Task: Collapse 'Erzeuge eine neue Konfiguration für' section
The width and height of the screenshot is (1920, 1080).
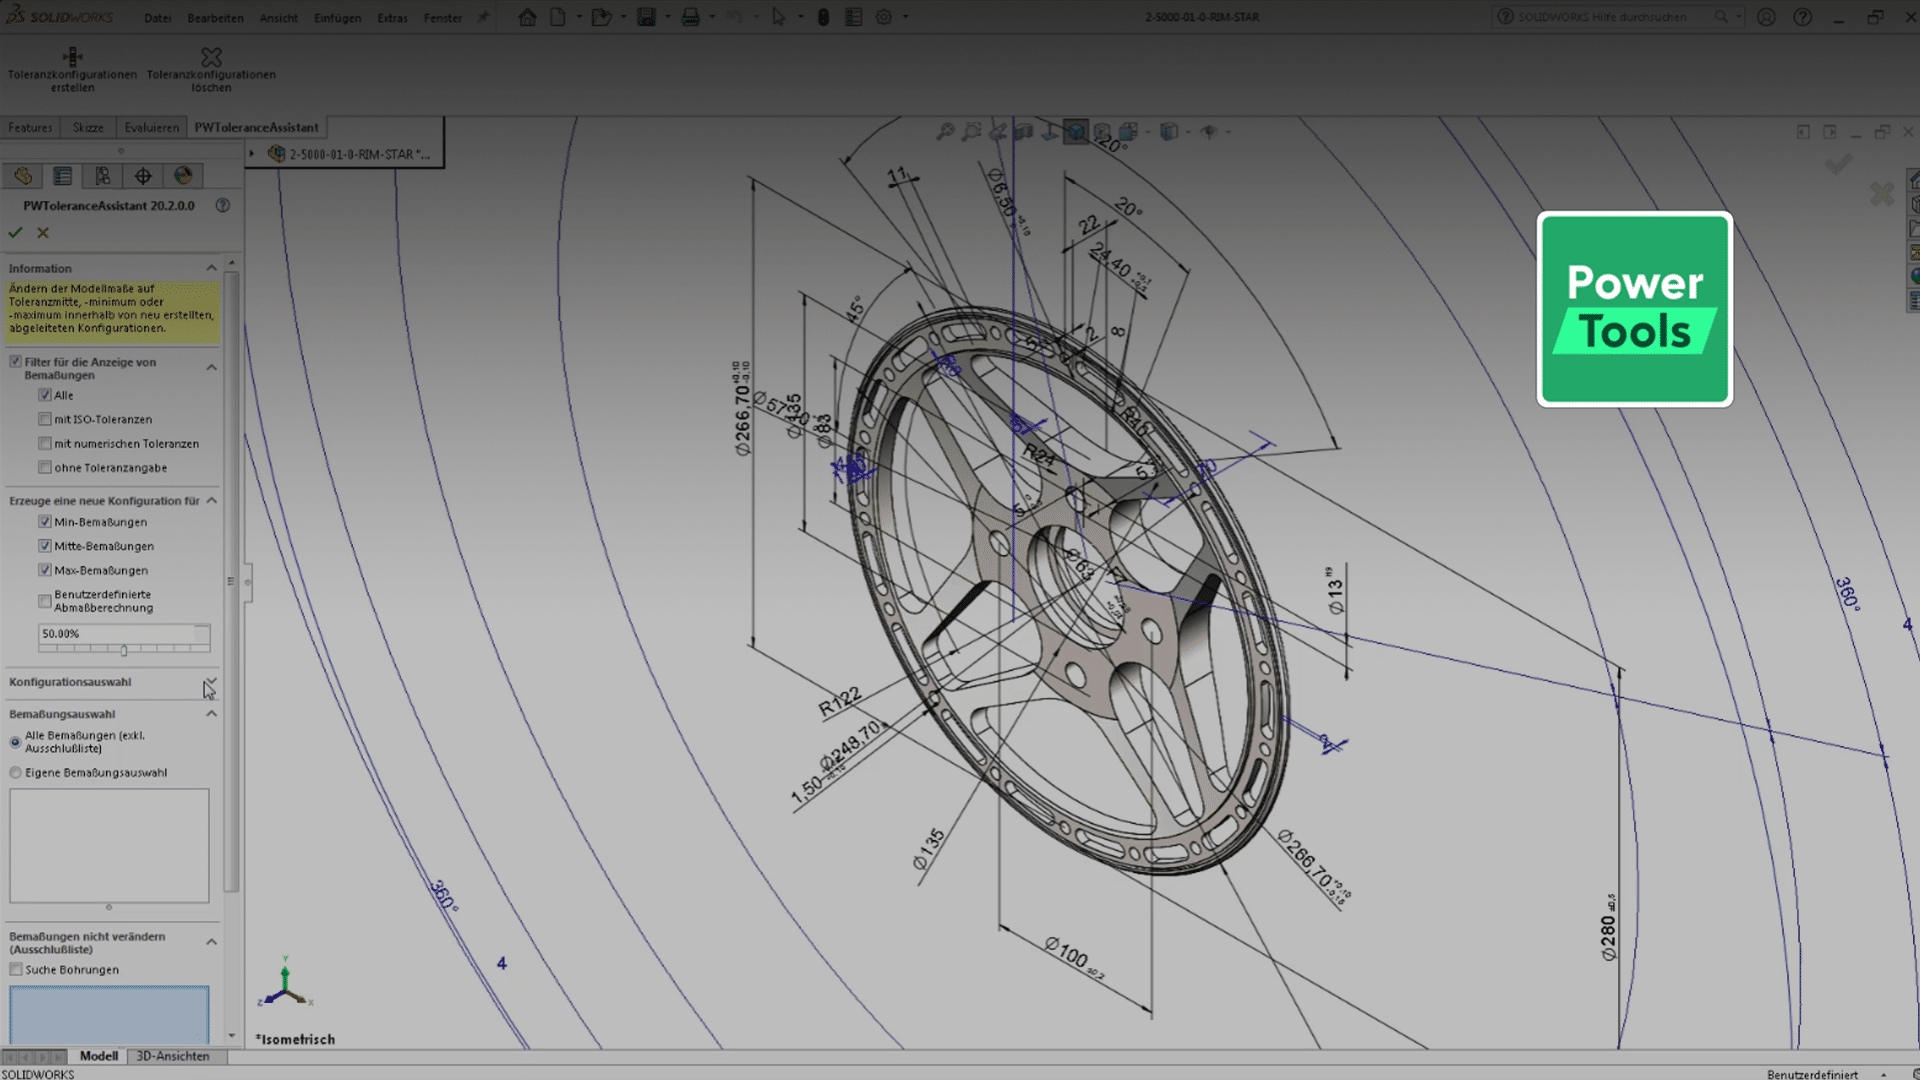Action: click(211, 500)
